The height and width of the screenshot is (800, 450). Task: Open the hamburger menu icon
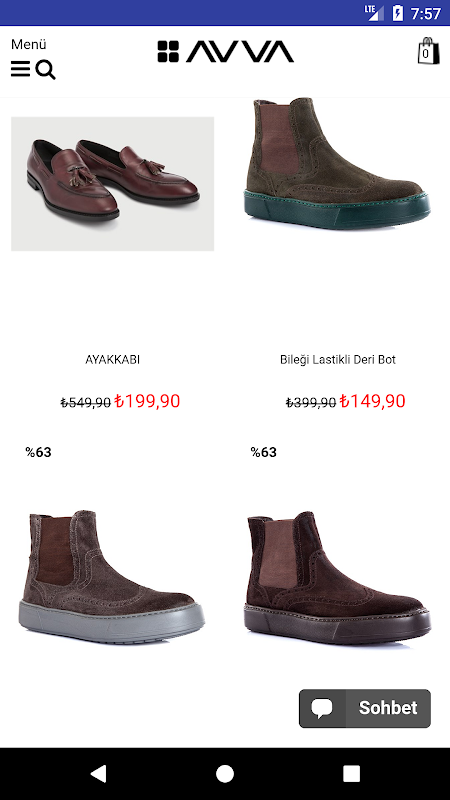(x=20, y=69)
